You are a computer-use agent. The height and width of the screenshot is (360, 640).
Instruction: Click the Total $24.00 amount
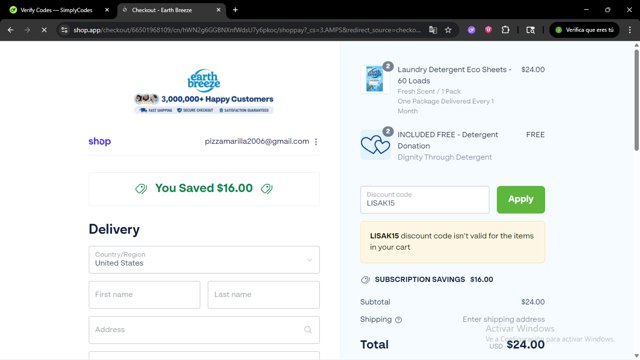[x=525, y=344]
